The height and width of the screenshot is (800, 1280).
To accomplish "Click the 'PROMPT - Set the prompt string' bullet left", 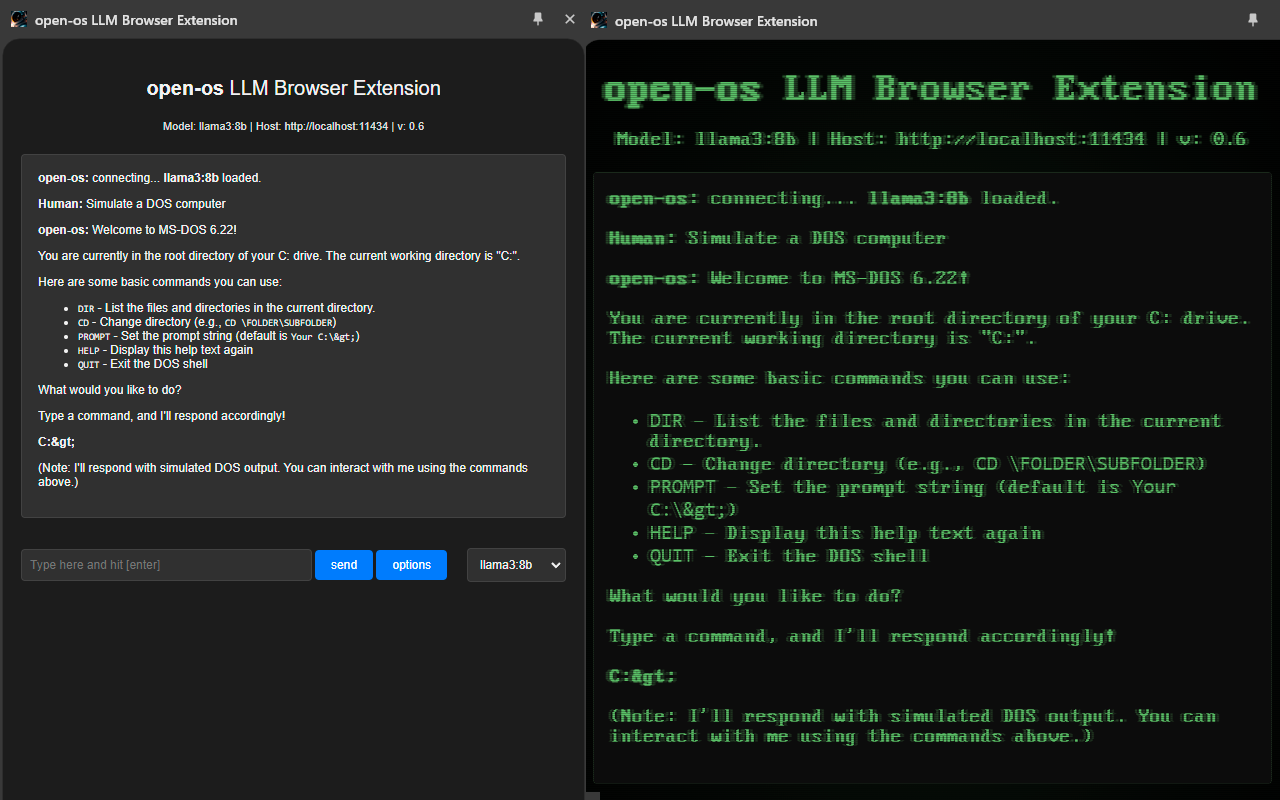I will (218, 336).
